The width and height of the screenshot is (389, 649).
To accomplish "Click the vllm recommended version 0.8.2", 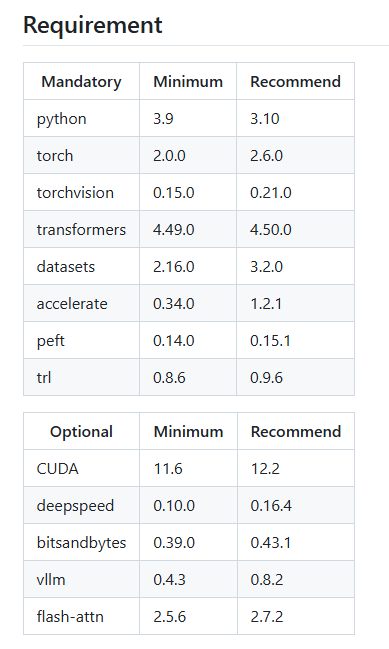I will pos(267,580).
